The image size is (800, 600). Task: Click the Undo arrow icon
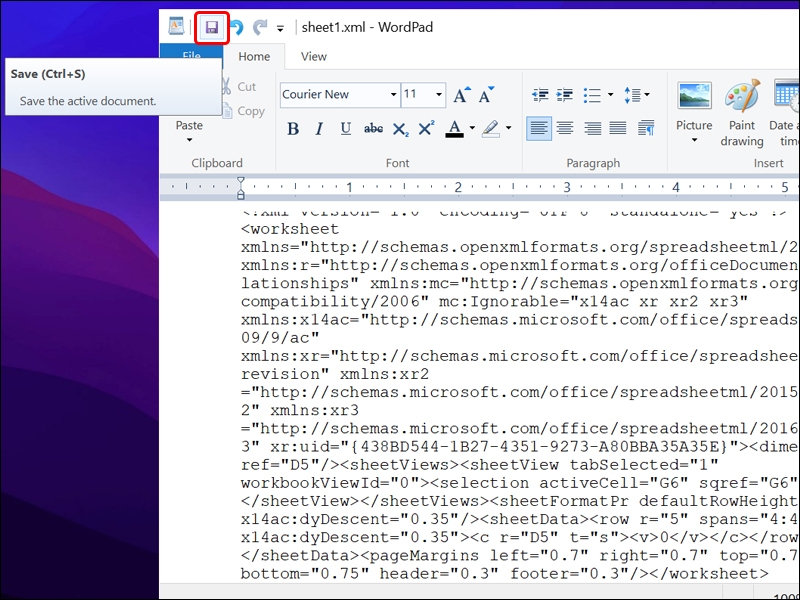(x=236, y=27)
